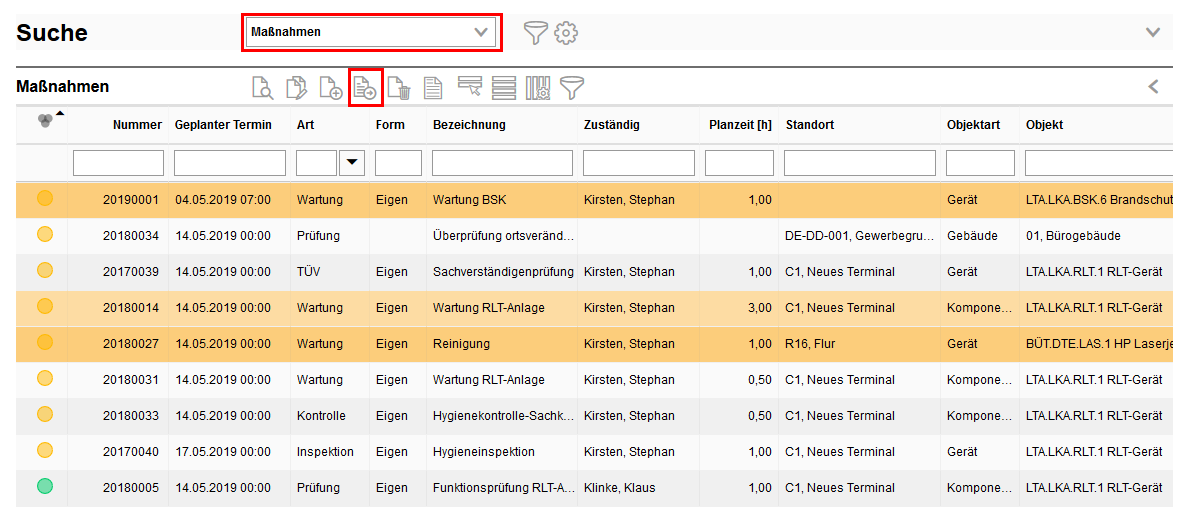Click the delete record trash icon
This screenshot has width=1183, height=507.
coord(399,88)
